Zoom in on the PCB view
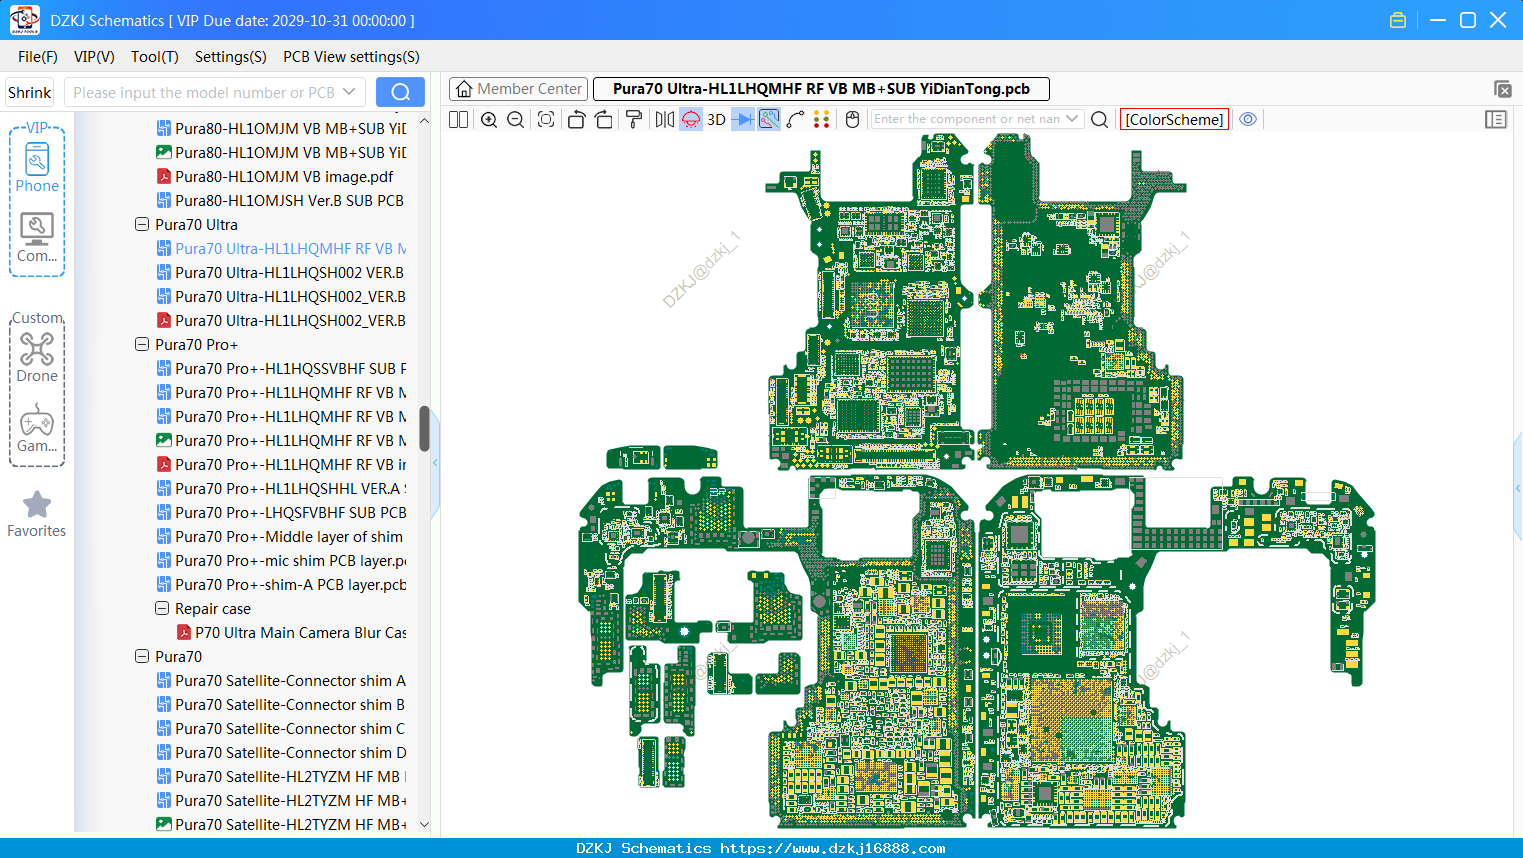1523x858 pixels. [489, 119]
